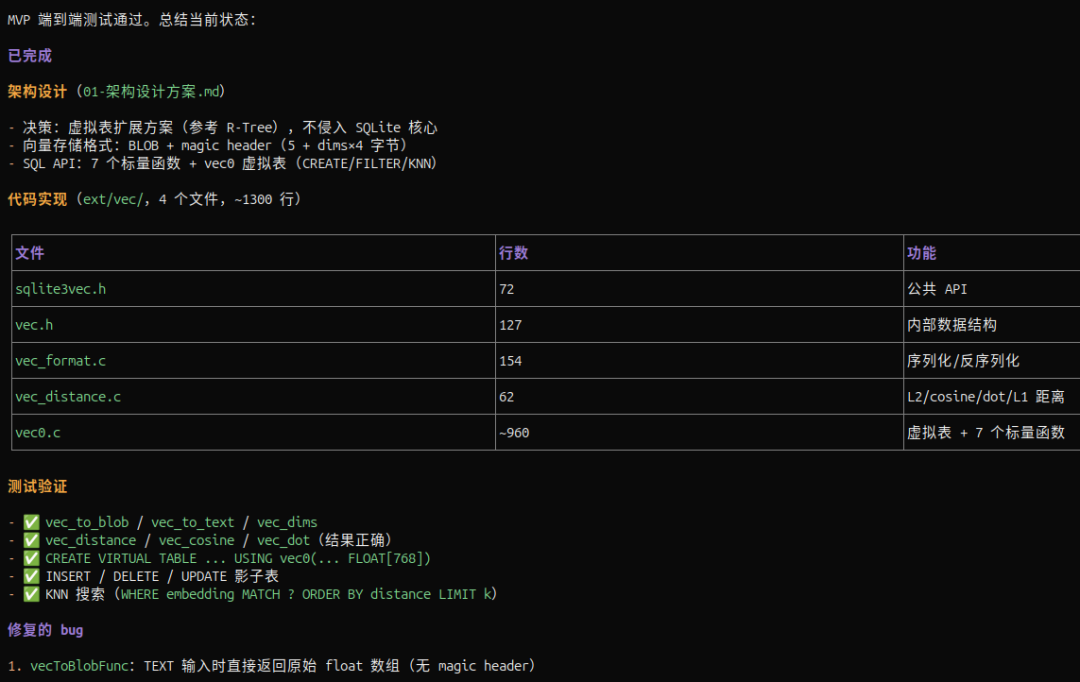The height and width of the screenshot is (682, 1080).
Task: Click the checkmark next to vec_distance line
Action: 31,540
